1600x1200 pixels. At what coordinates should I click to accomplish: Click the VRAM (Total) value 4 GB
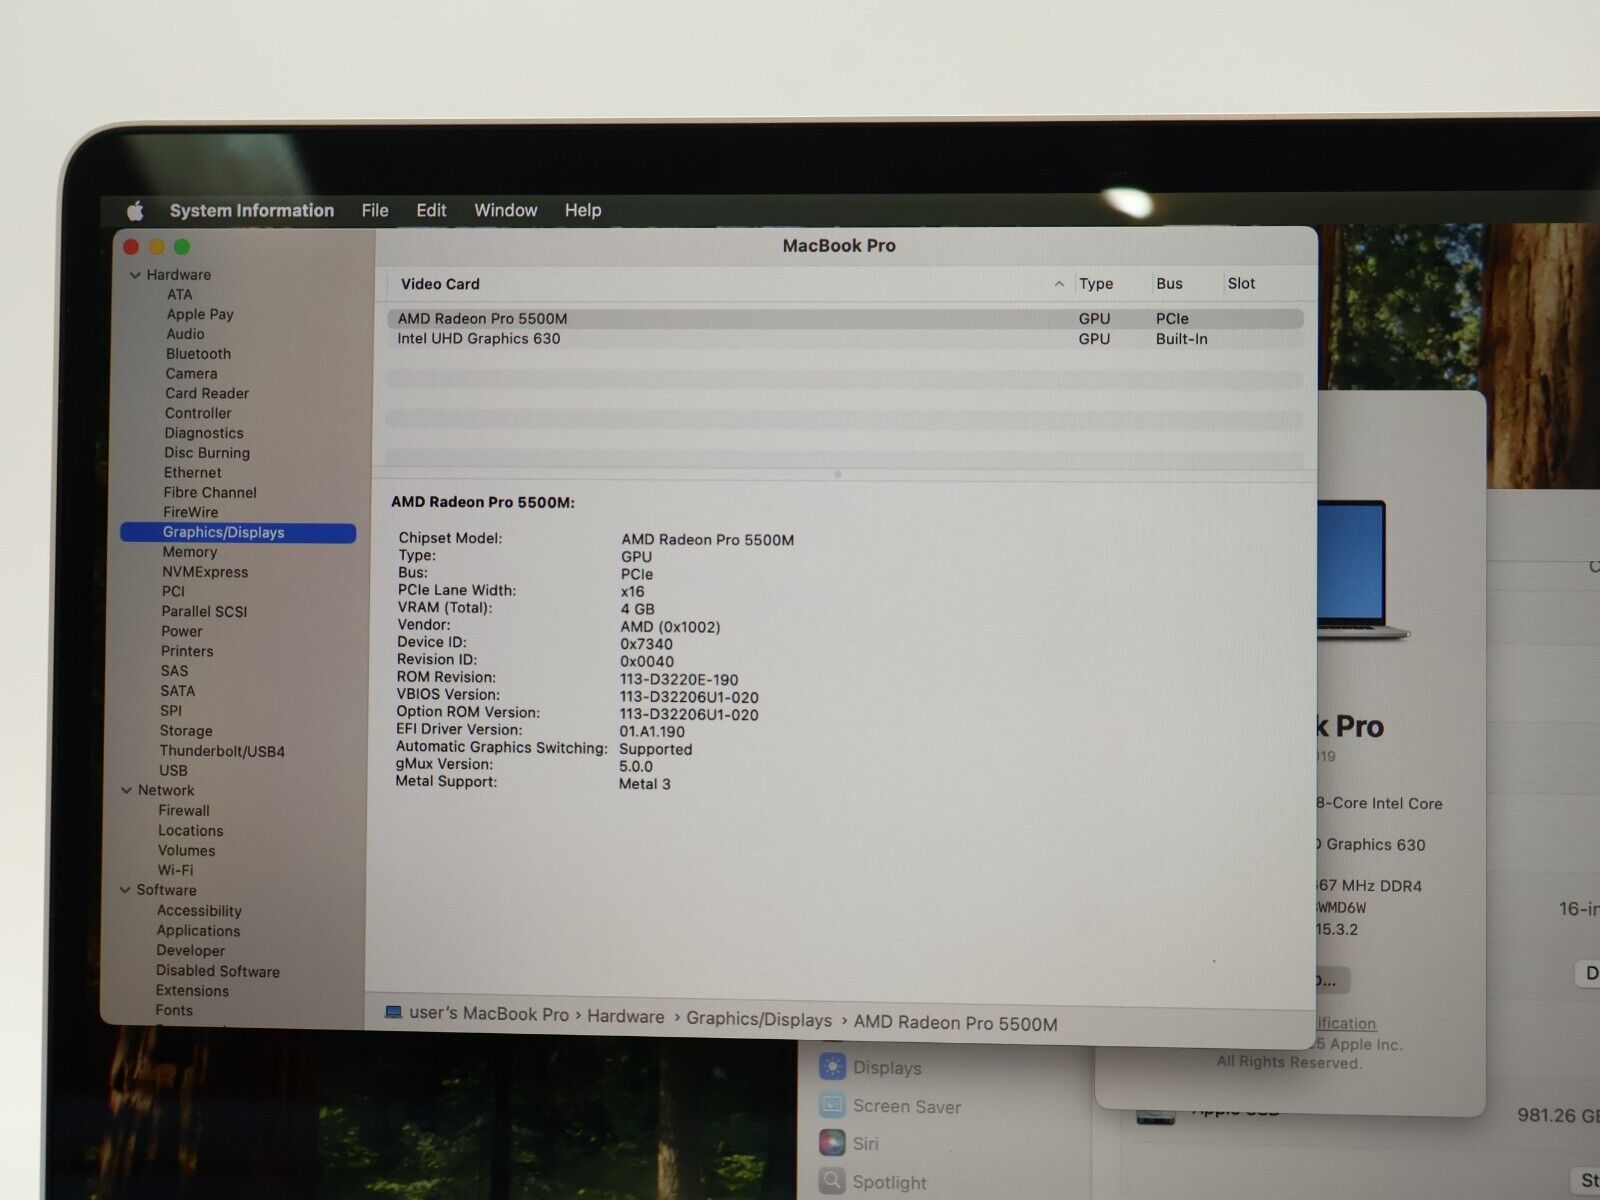click(637, 609)
